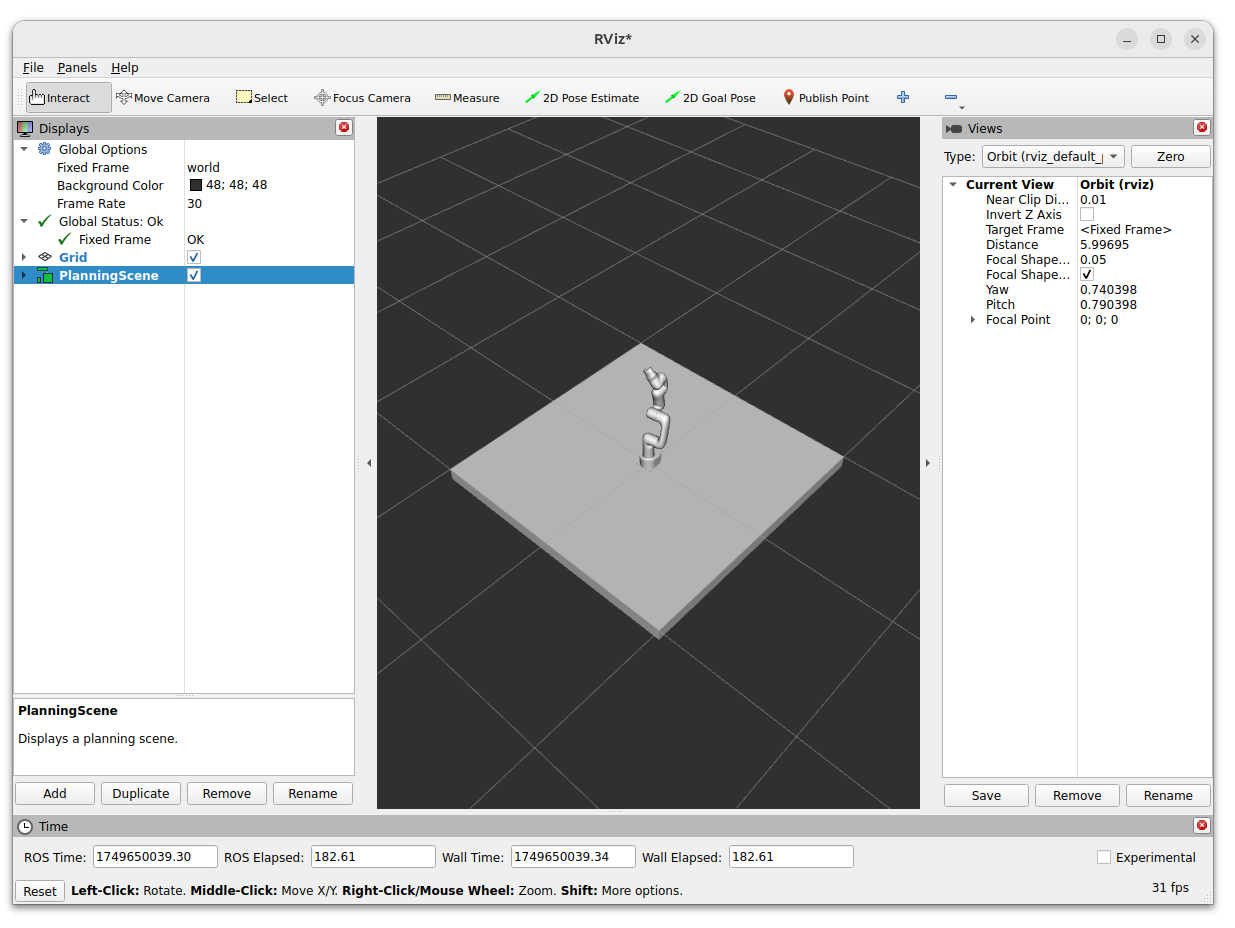Open the File menu
The image size is (1235, 928).
click(33, 68)
